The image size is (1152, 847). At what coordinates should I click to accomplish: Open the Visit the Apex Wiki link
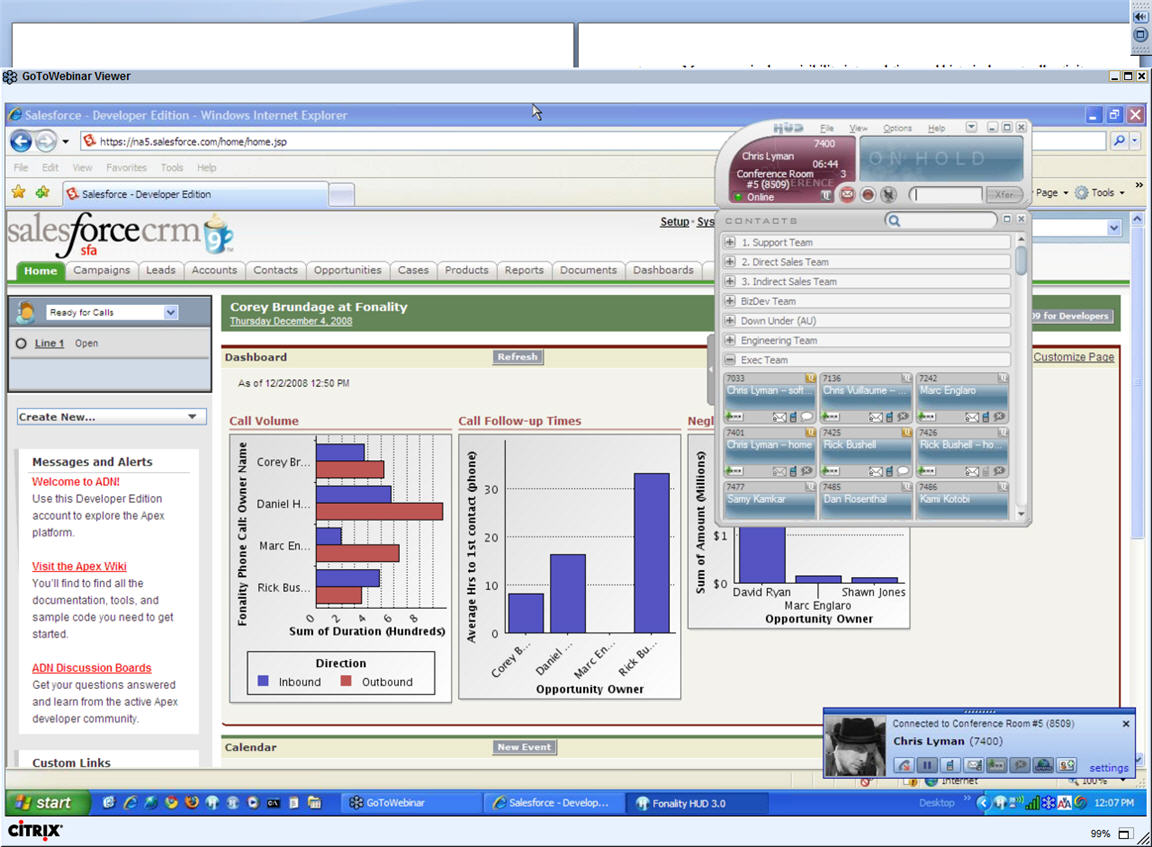[x=79, y=566]
